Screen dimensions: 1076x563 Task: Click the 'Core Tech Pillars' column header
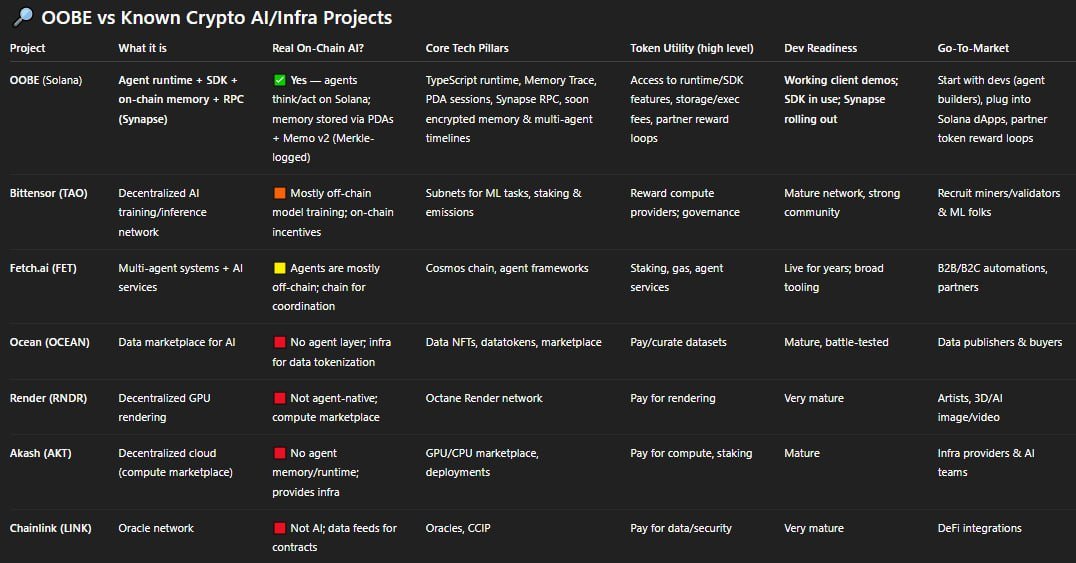pos(467,48)
